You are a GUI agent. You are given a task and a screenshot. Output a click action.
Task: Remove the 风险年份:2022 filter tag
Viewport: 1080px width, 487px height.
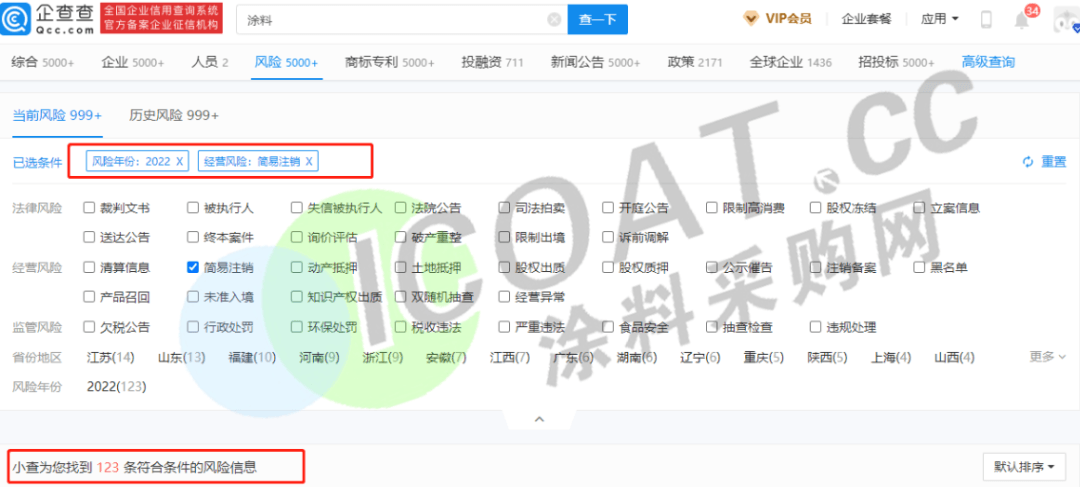180,161
